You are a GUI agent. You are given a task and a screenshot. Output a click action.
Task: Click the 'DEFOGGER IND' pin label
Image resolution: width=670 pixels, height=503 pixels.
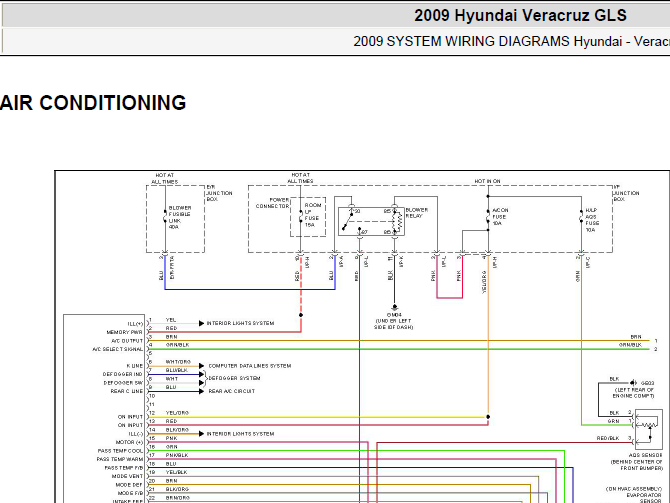pos(123,374)
